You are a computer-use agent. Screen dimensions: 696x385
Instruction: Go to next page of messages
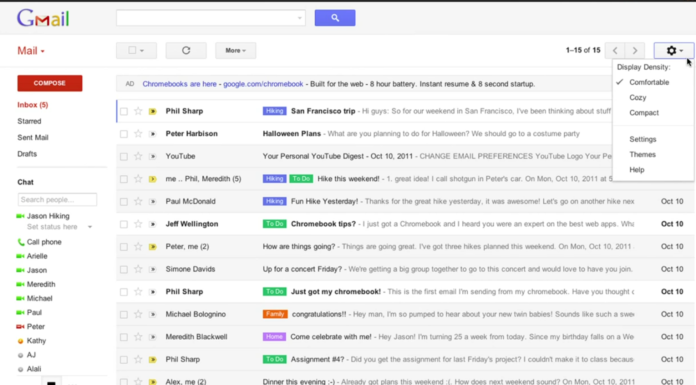coord(635,50)
